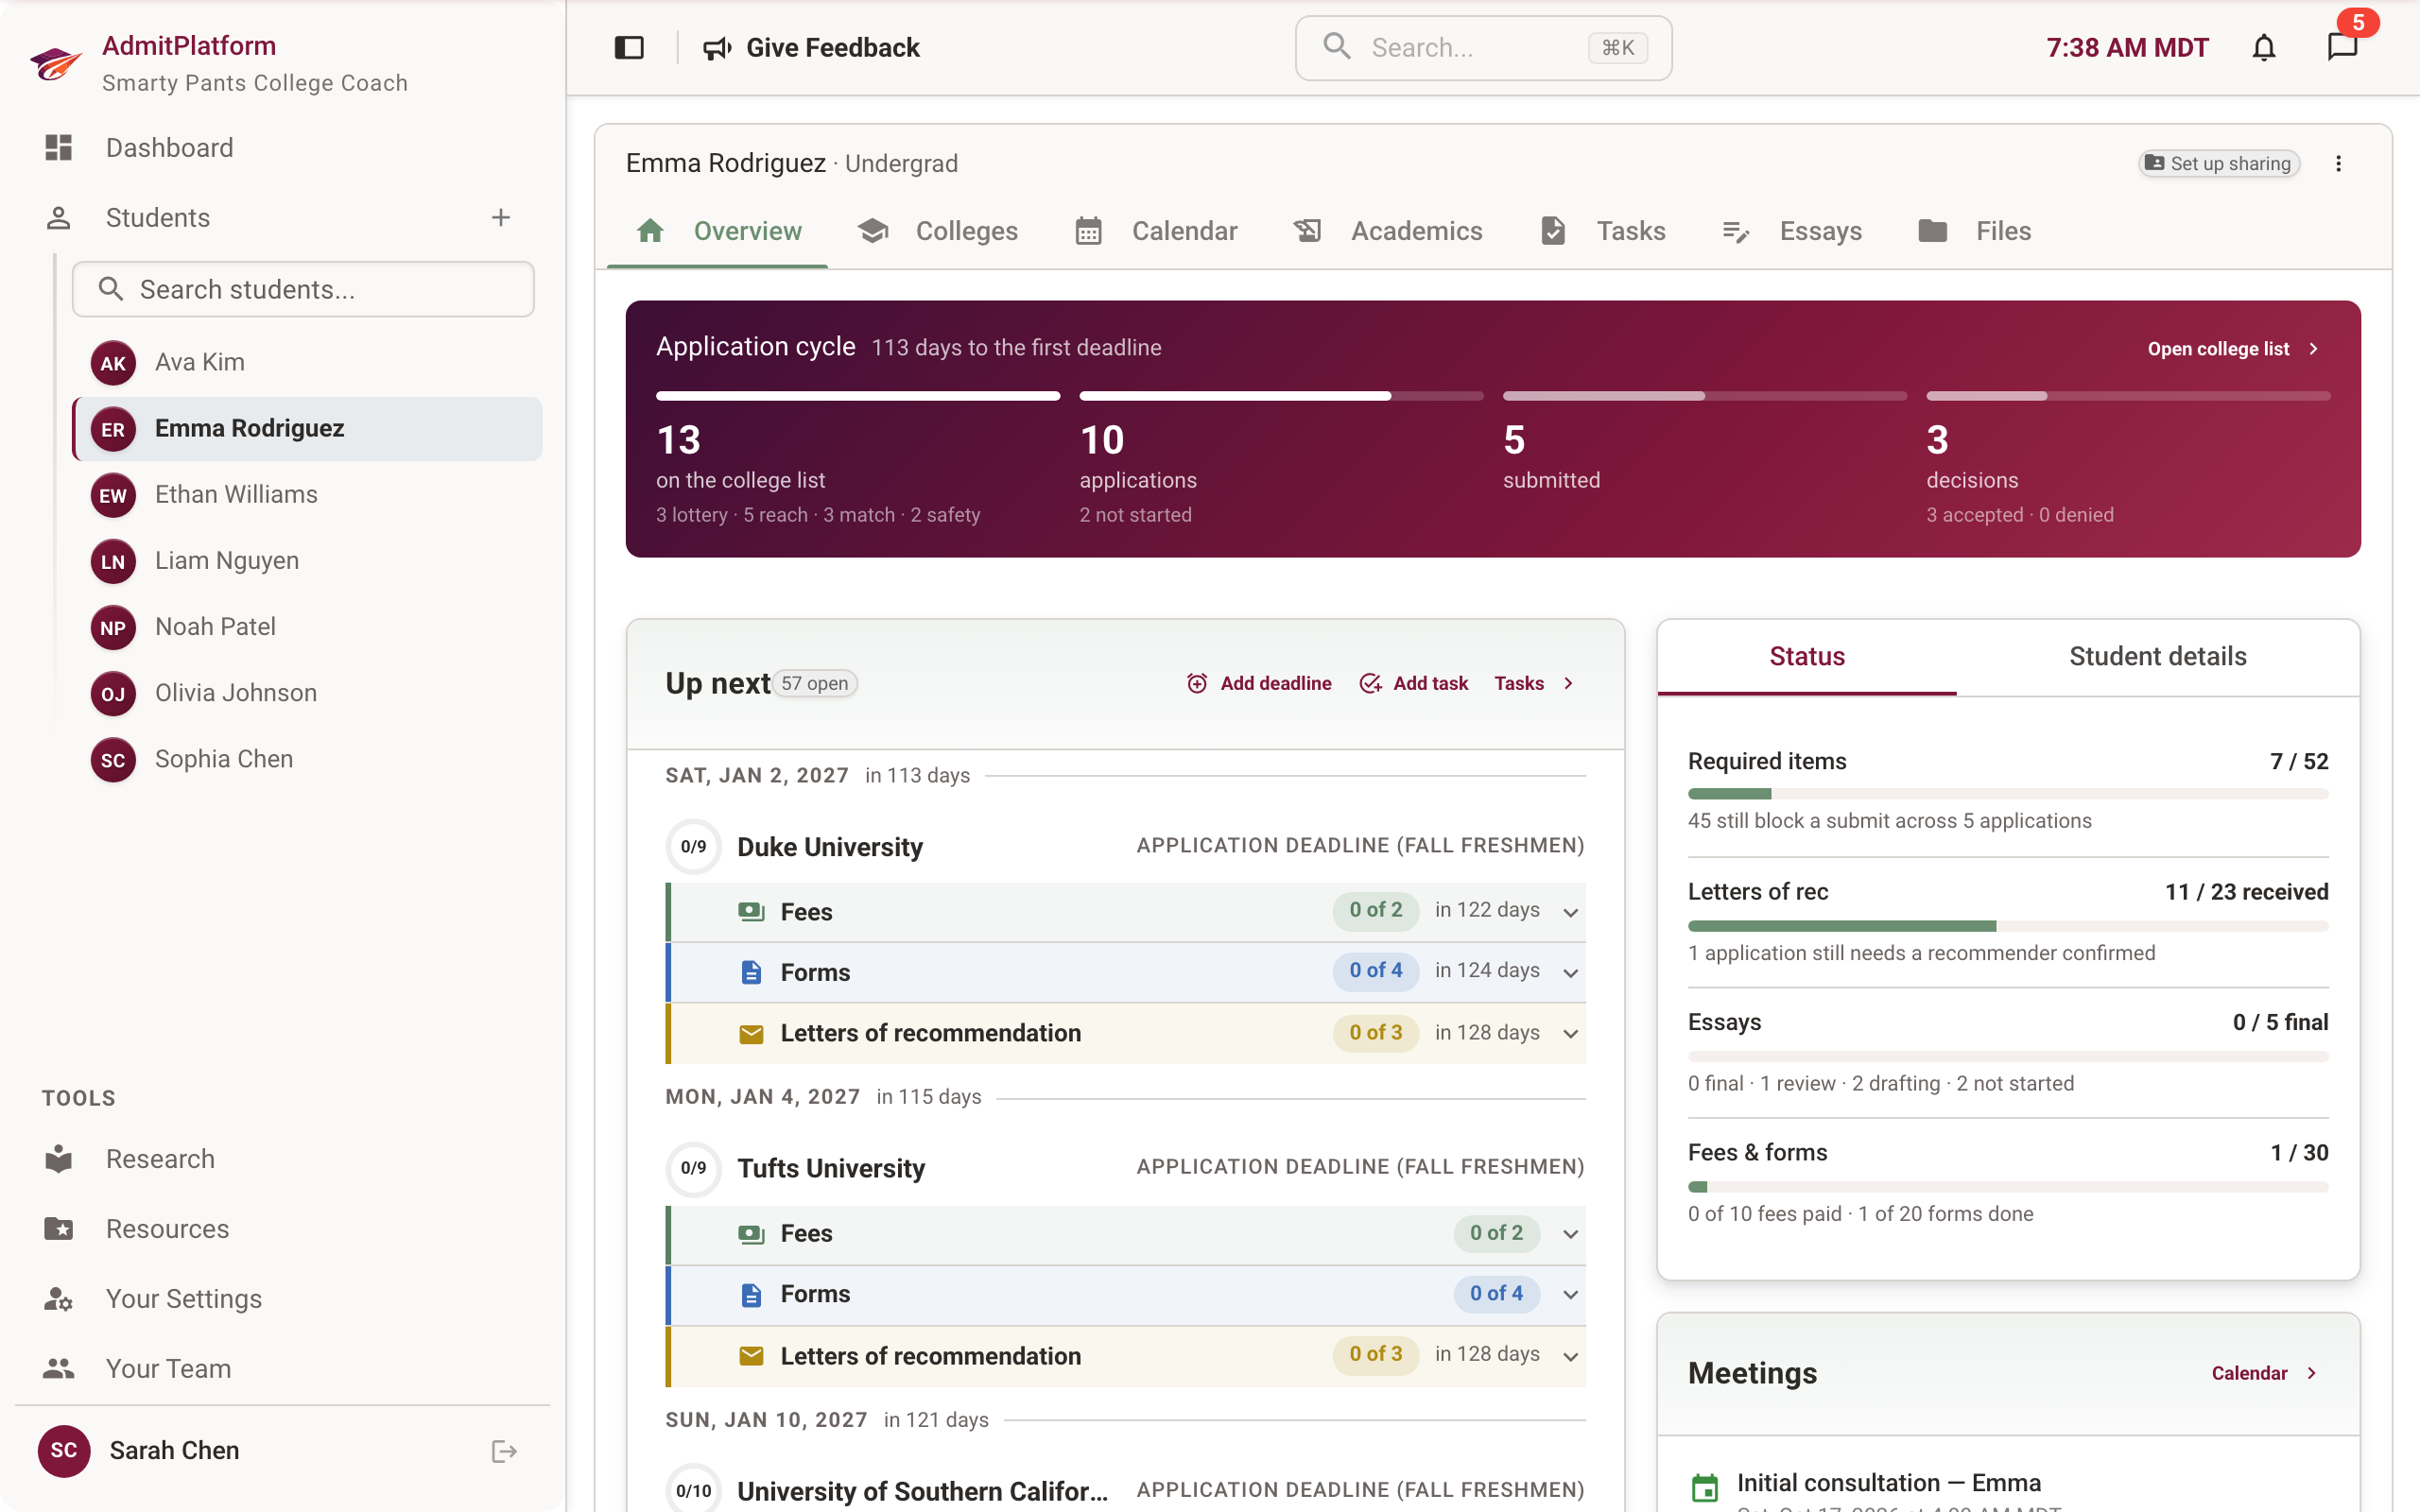Expand Tufts University Fees row chevron

tap(1570, 1233)
